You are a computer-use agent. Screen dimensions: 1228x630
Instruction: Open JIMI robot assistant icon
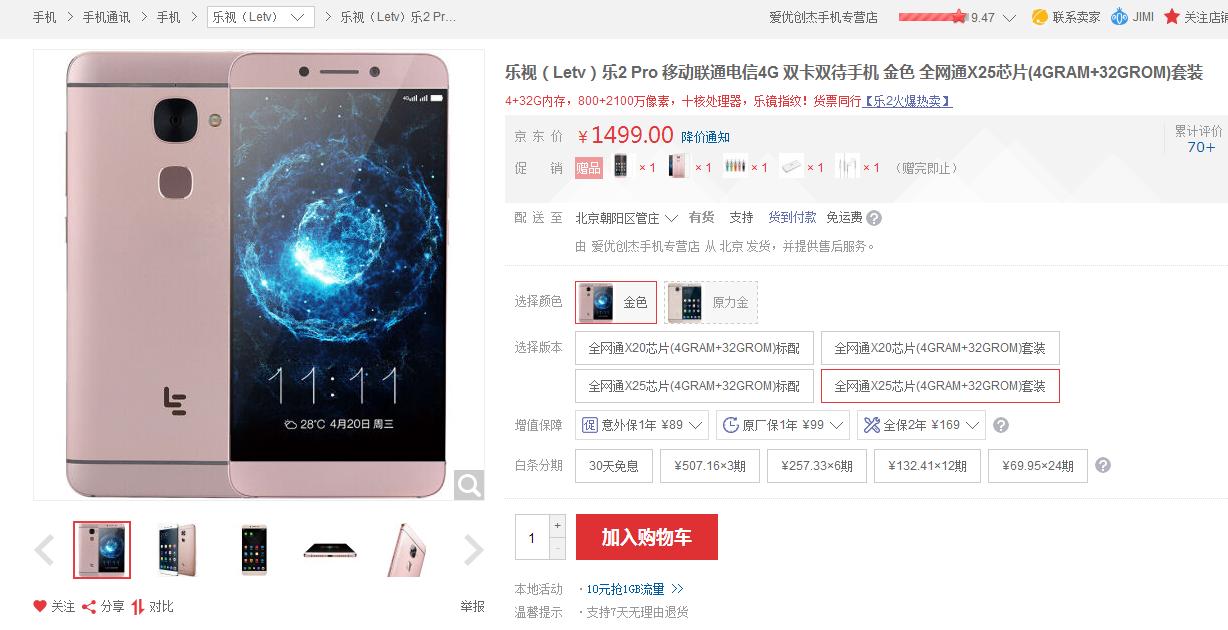point(1119,17)
